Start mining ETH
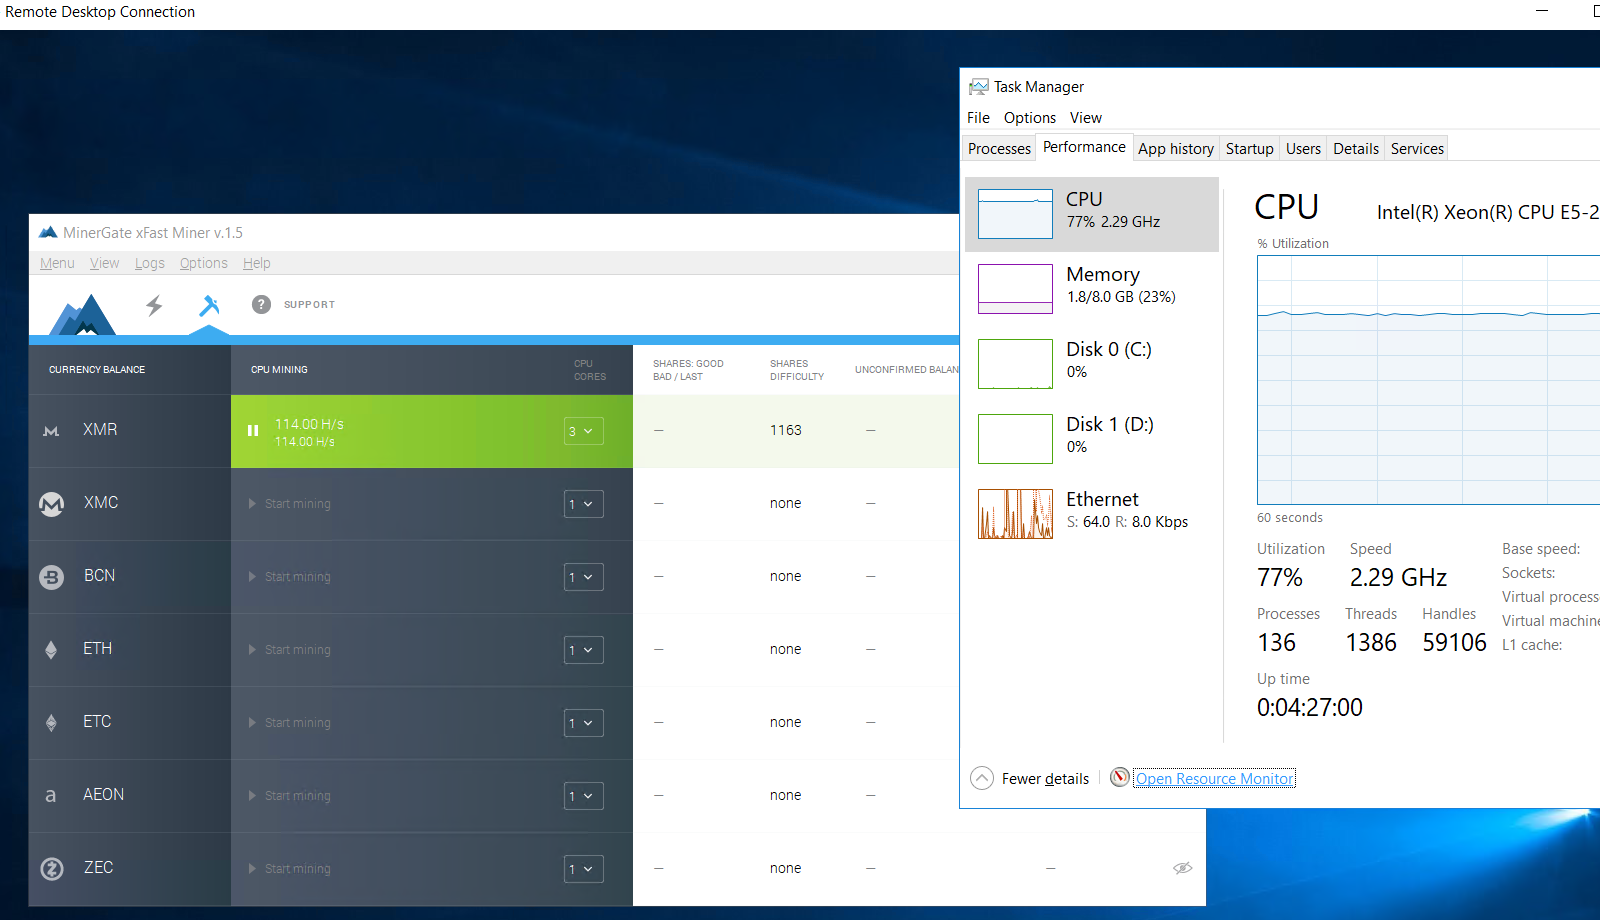 [289, 650]
